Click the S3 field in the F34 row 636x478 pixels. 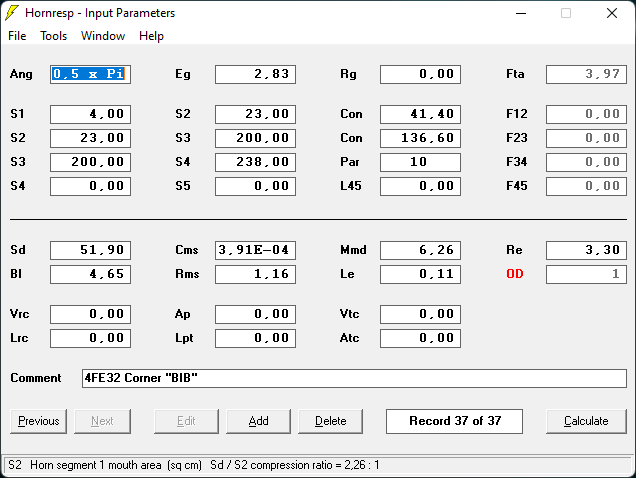(x=90, y=162)
